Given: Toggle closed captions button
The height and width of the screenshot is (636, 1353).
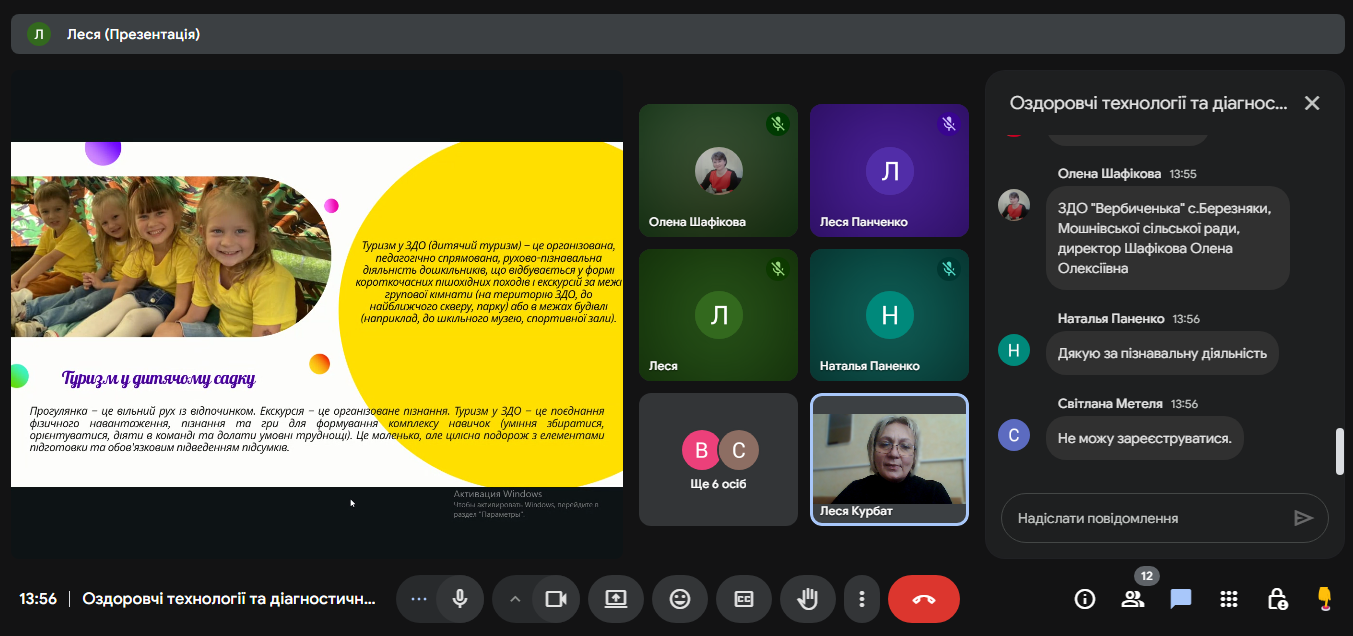Looking at the screenshot, I should pos(743,599).
